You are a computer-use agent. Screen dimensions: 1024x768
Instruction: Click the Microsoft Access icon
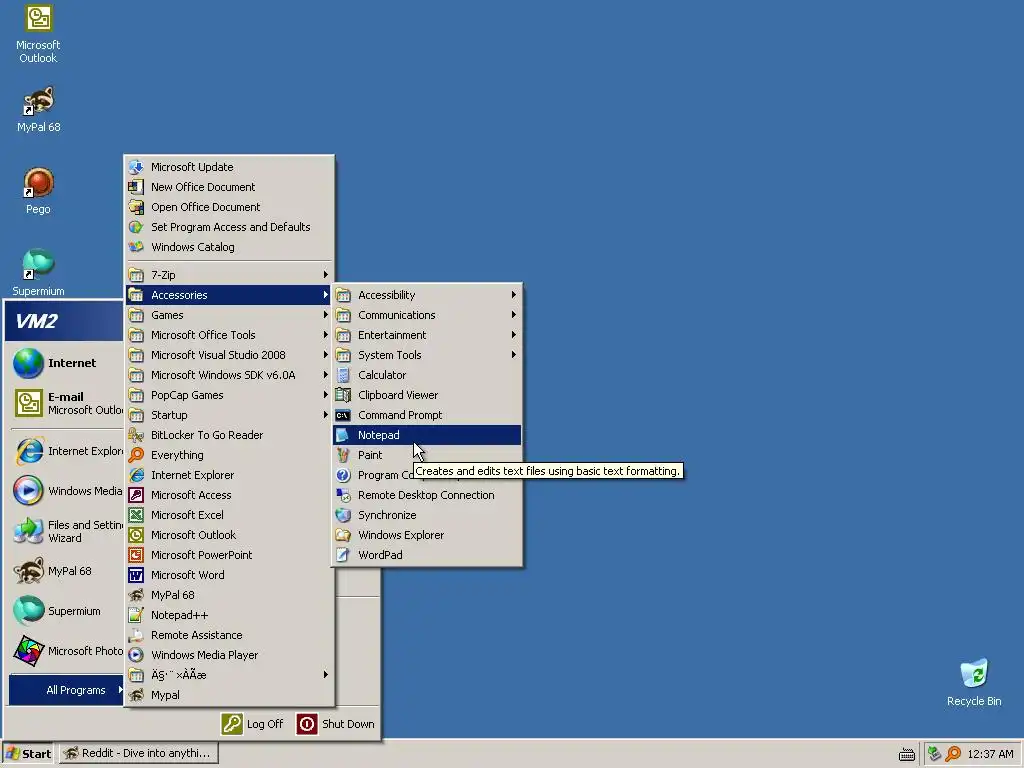coord(136,495)
